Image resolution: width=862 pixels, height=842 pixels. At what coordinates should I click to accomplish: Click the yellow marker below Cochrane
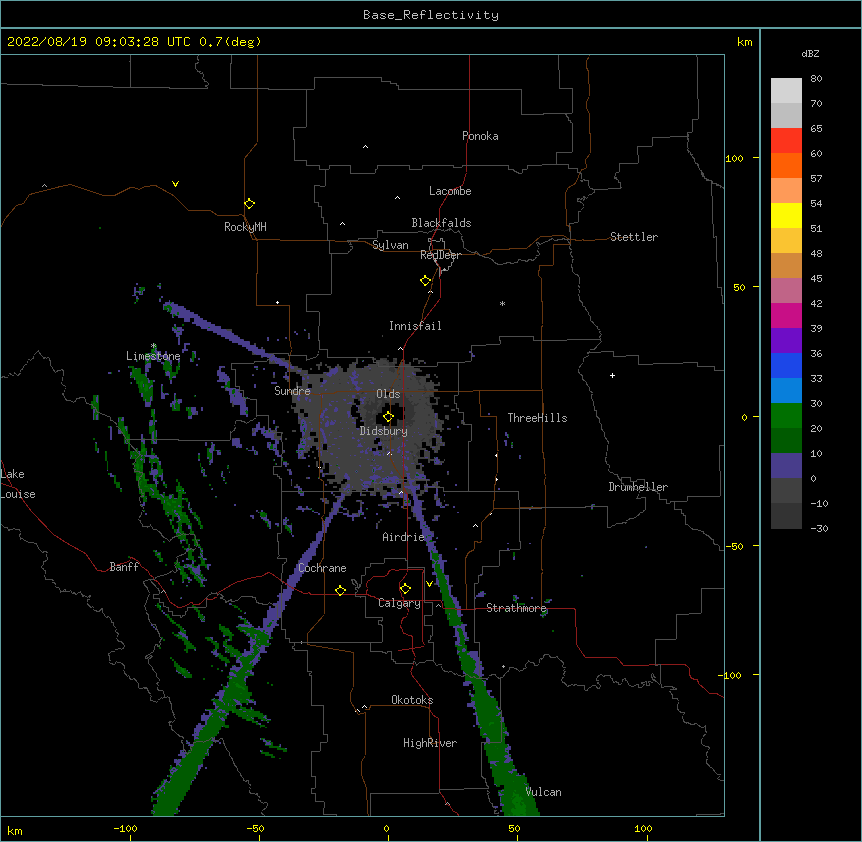click(340, 590)
